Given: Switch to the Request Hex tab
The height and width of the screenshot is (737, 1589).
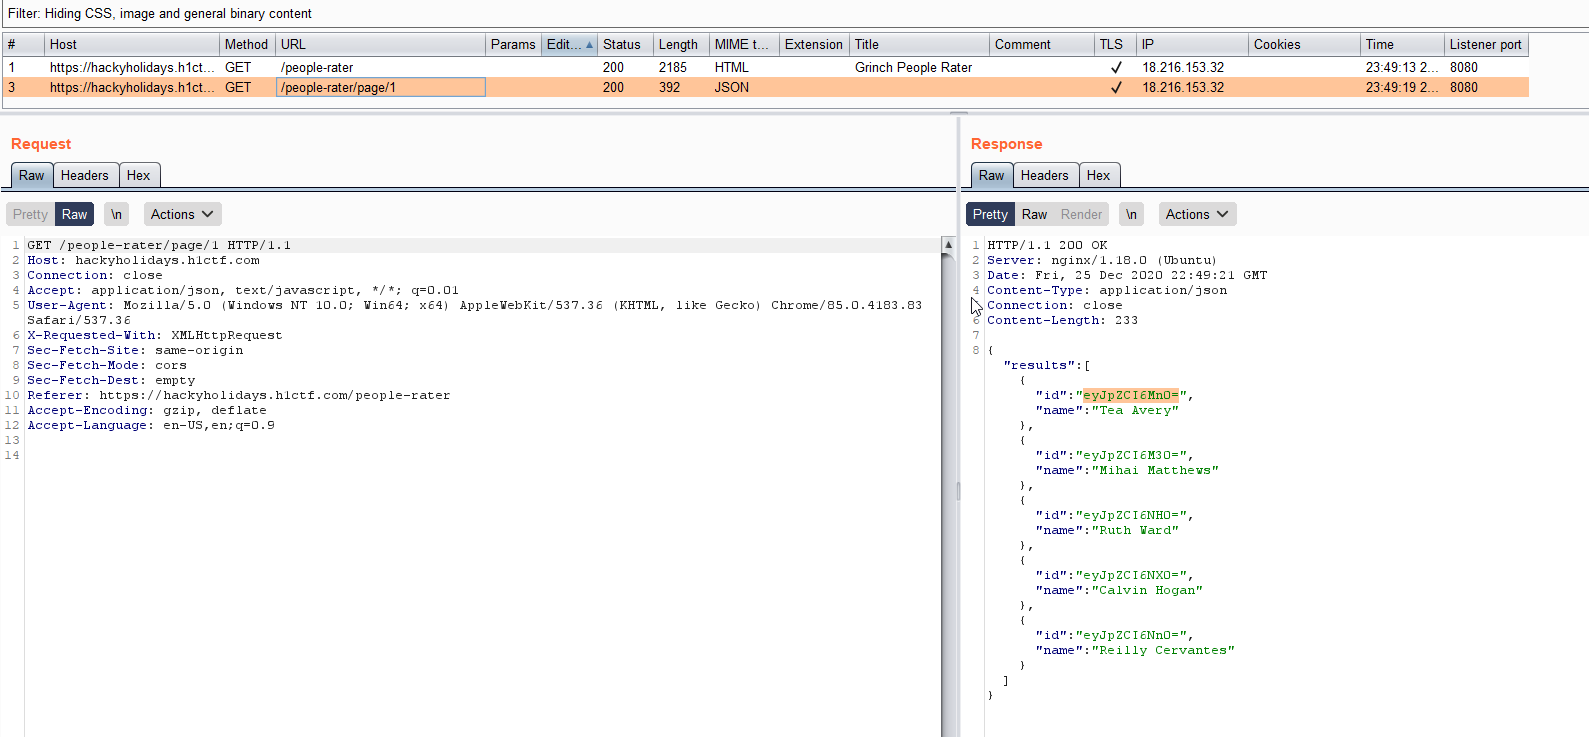Looking at the screenshot, I should [x=138, y=175].
